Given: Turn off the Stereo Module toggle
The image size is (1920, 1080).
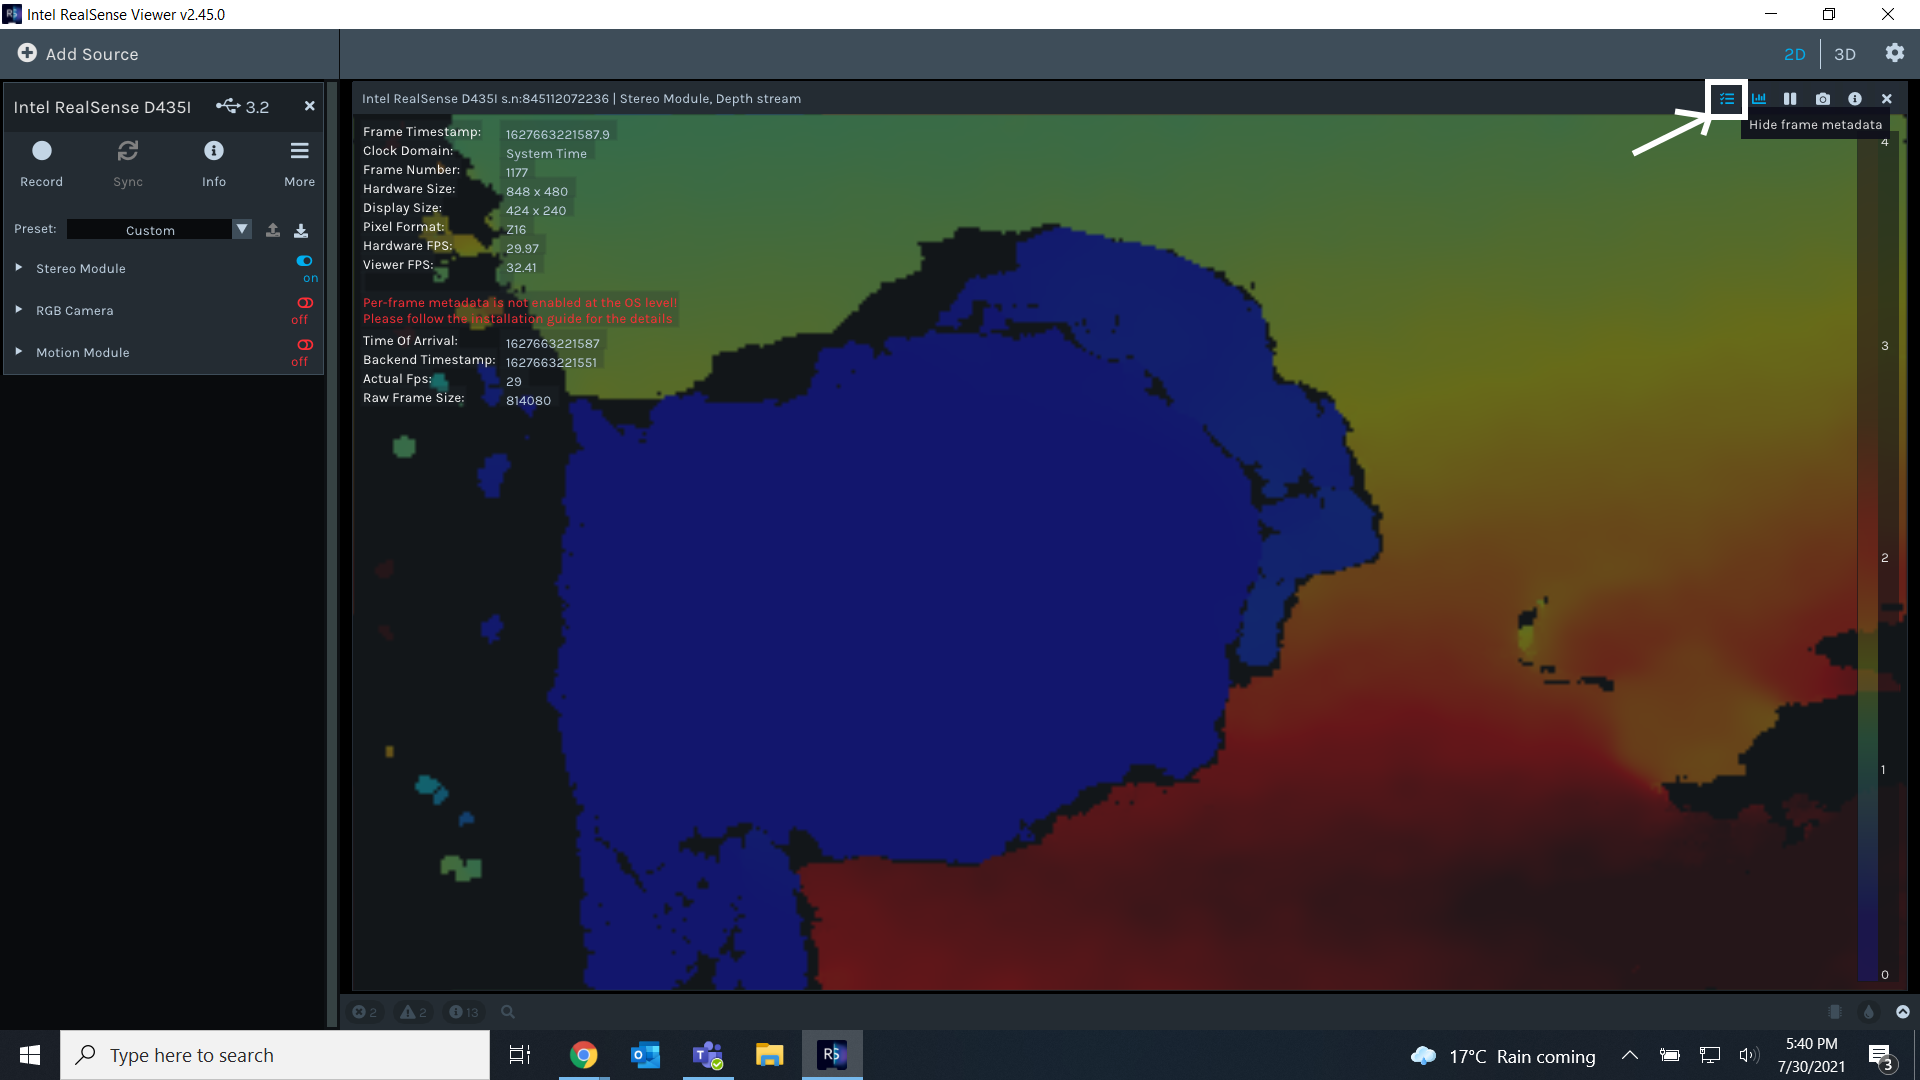Looking at the screenshot, I should click(x=305, y=261).
